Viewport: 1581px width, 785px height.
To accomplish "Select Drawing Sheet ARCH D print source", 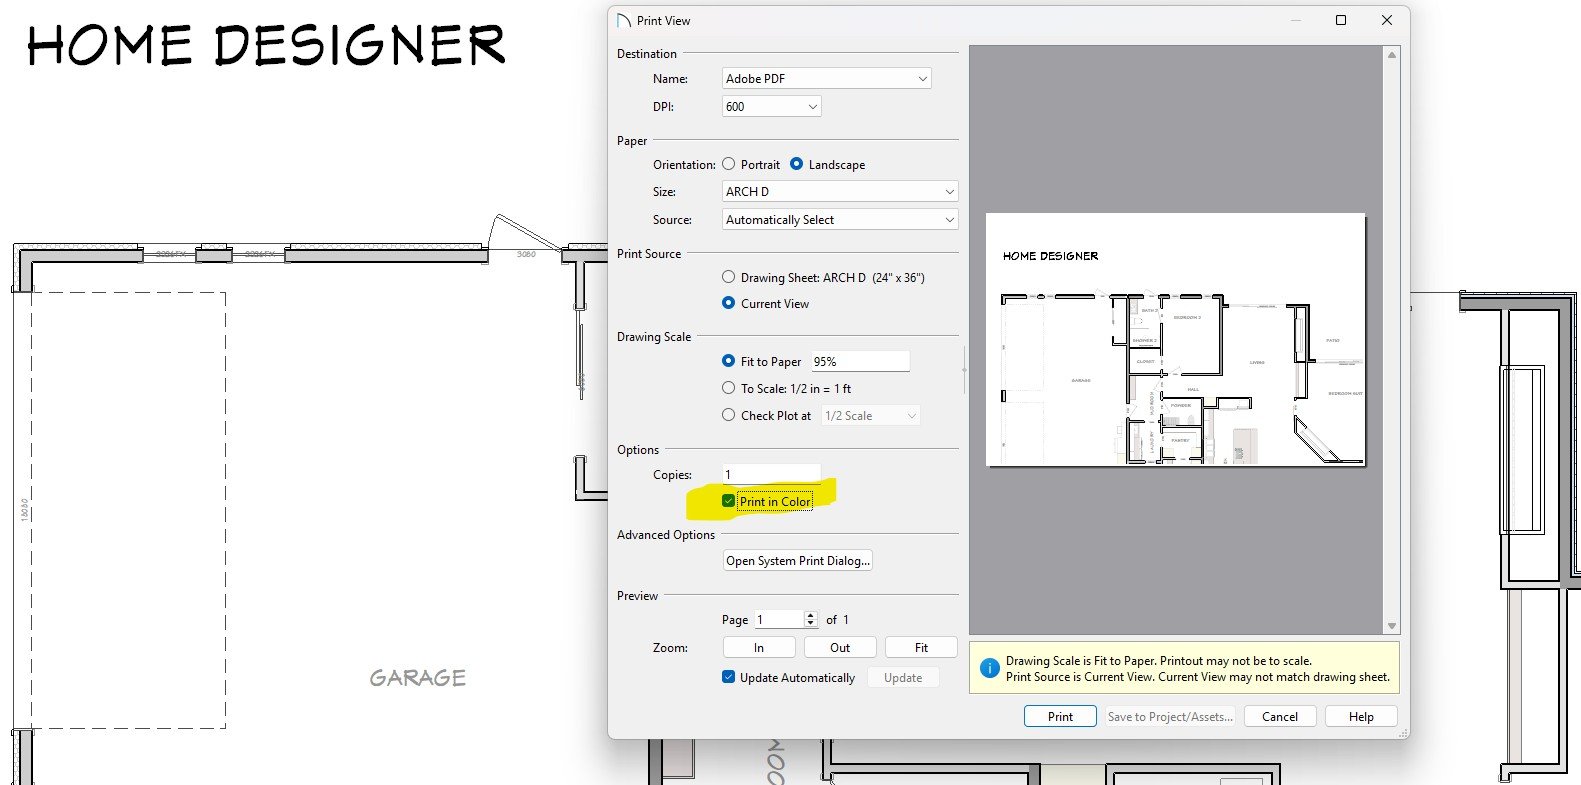I will [x=729, y=277].
